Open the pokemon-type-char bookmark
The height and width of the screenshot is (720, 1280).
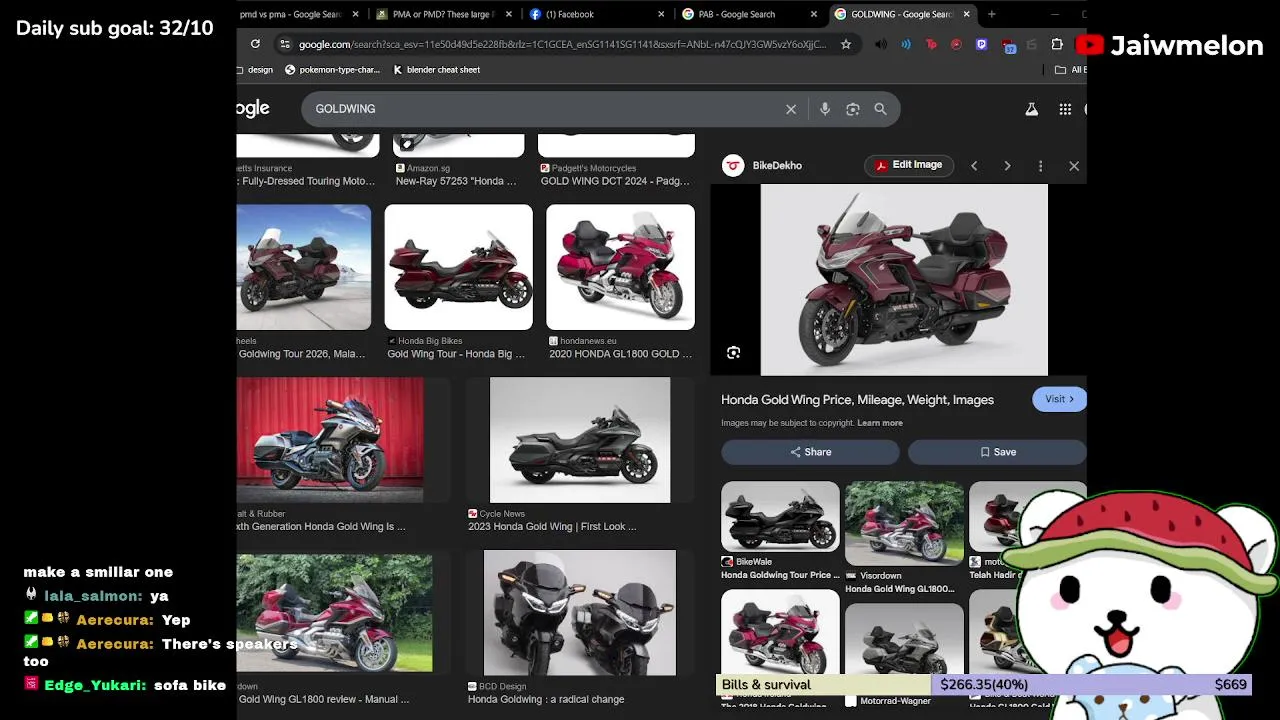coord(332,70)
